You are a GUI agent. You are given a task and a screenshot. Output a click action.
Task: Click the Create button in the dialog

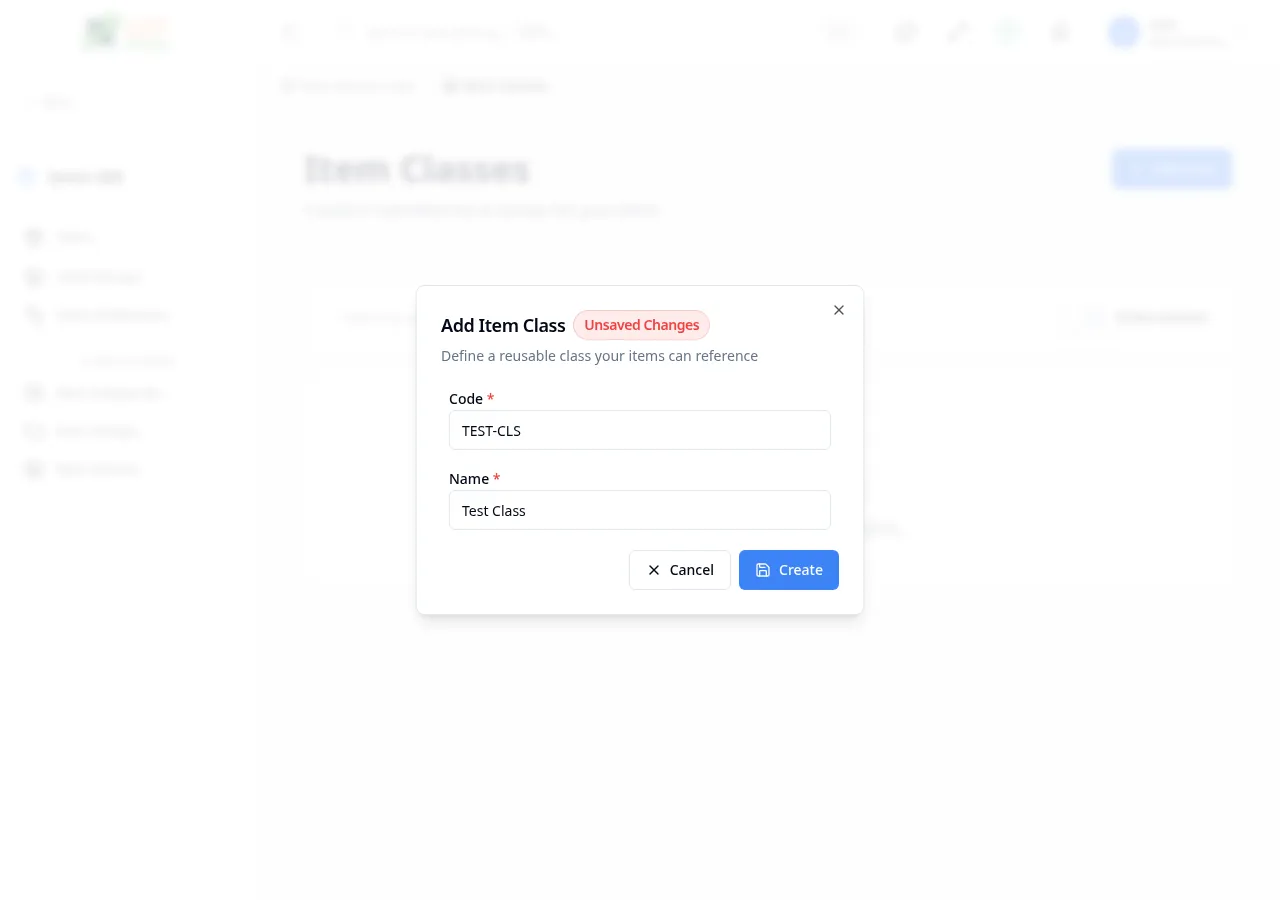[x=789, y=570]
